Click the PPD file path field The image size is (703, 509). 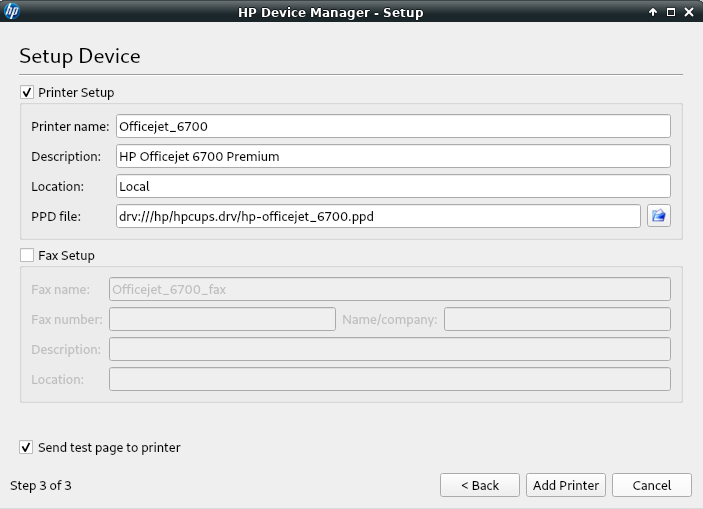click(377, 216)
